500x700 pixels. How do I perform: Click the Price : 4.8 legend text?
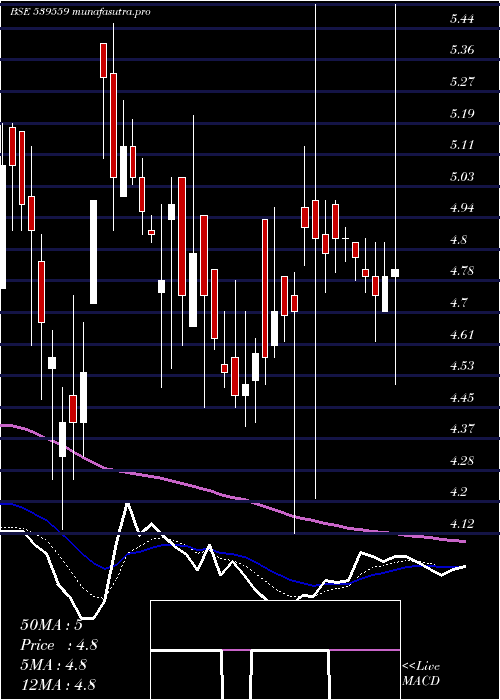pyautogui.click(x=59, y=645)
